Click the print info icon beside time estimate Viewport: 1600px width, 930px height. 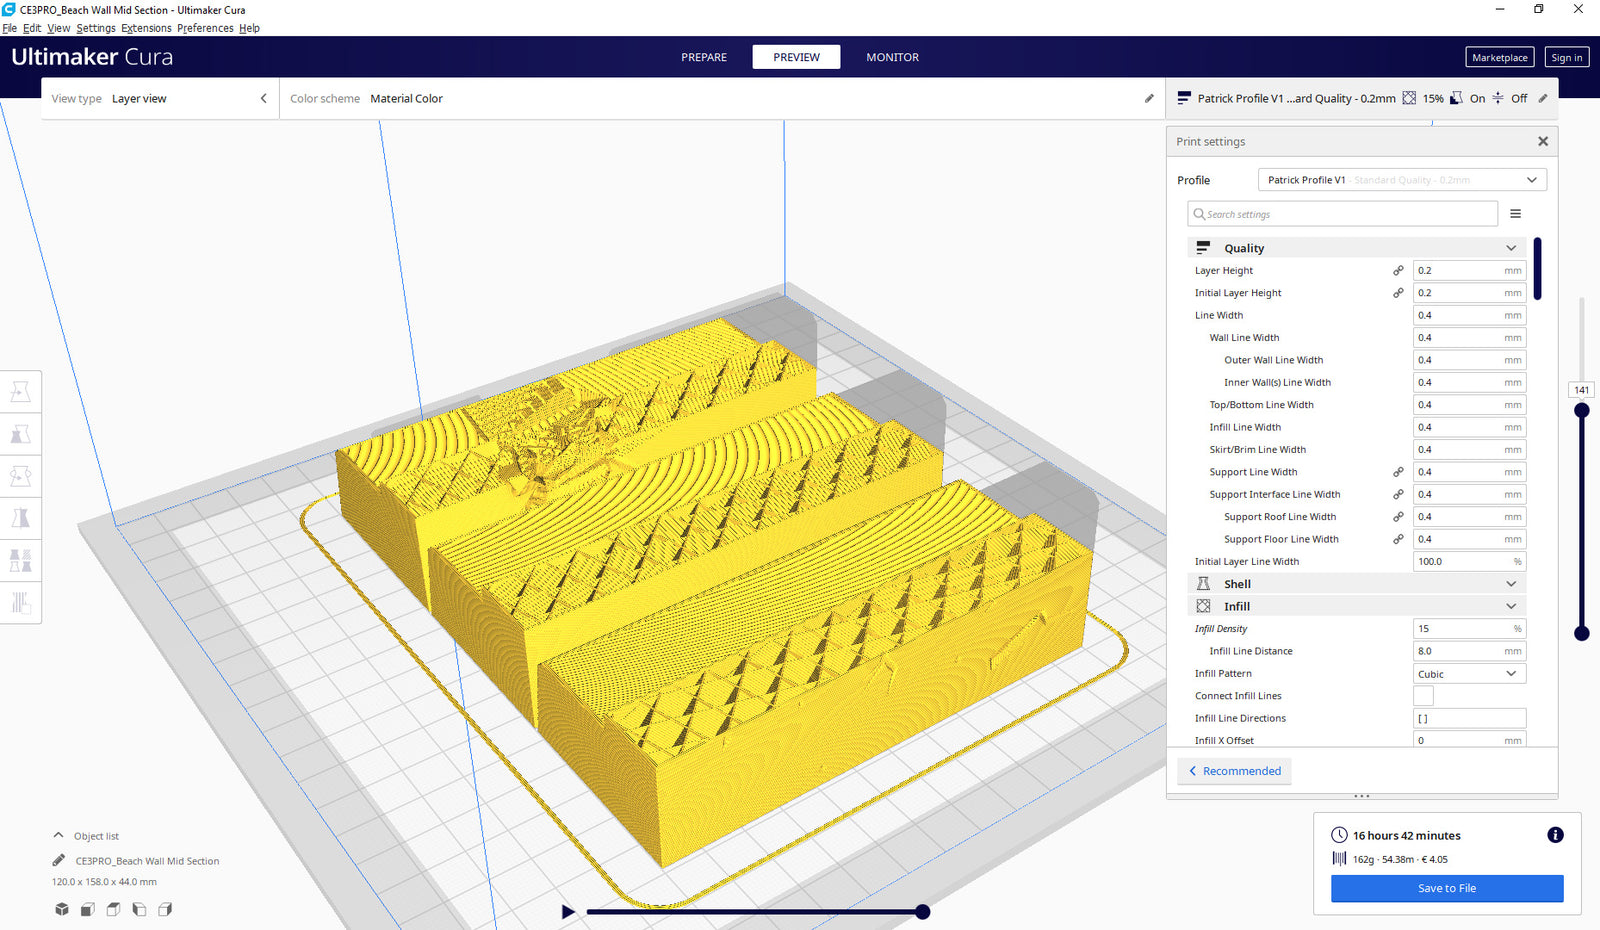[1555, 835]
